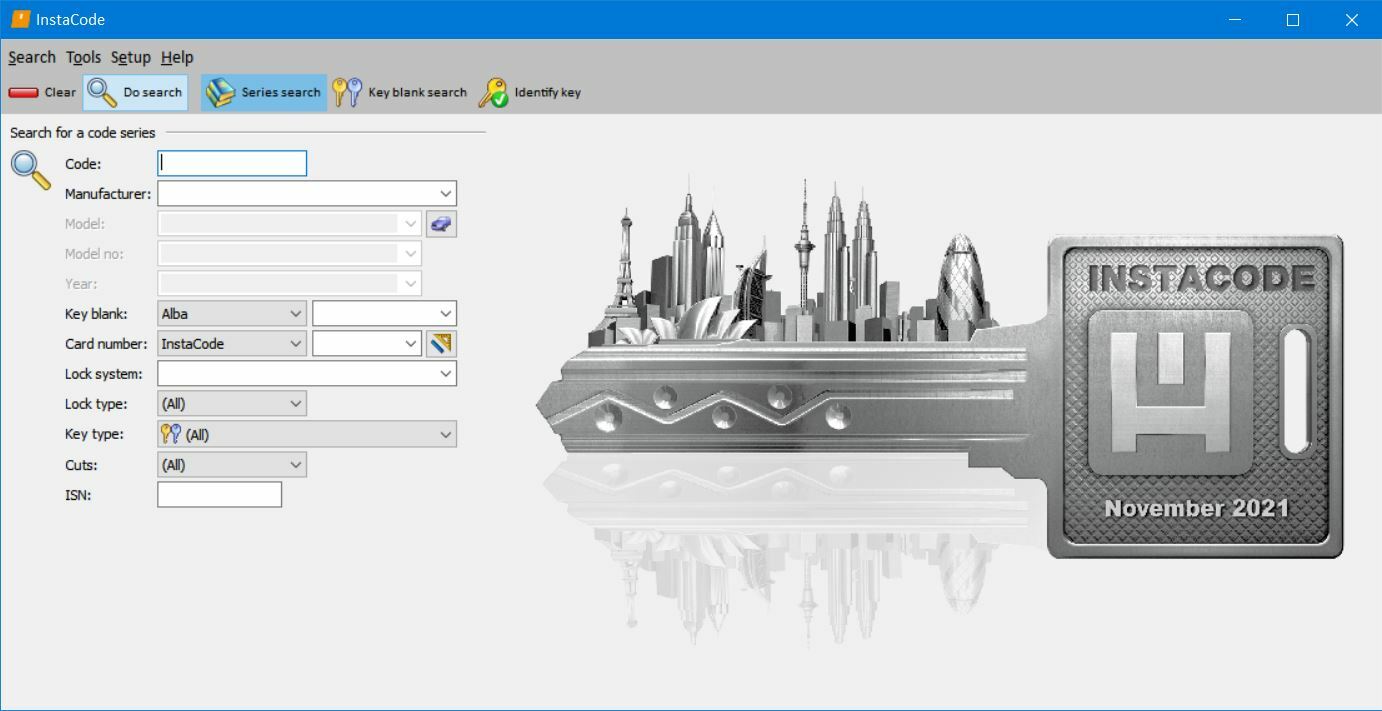Open the Cuts dropdown
This screenshot has width=1382, height=711.
pyautogui.click(x=232, y=465)
